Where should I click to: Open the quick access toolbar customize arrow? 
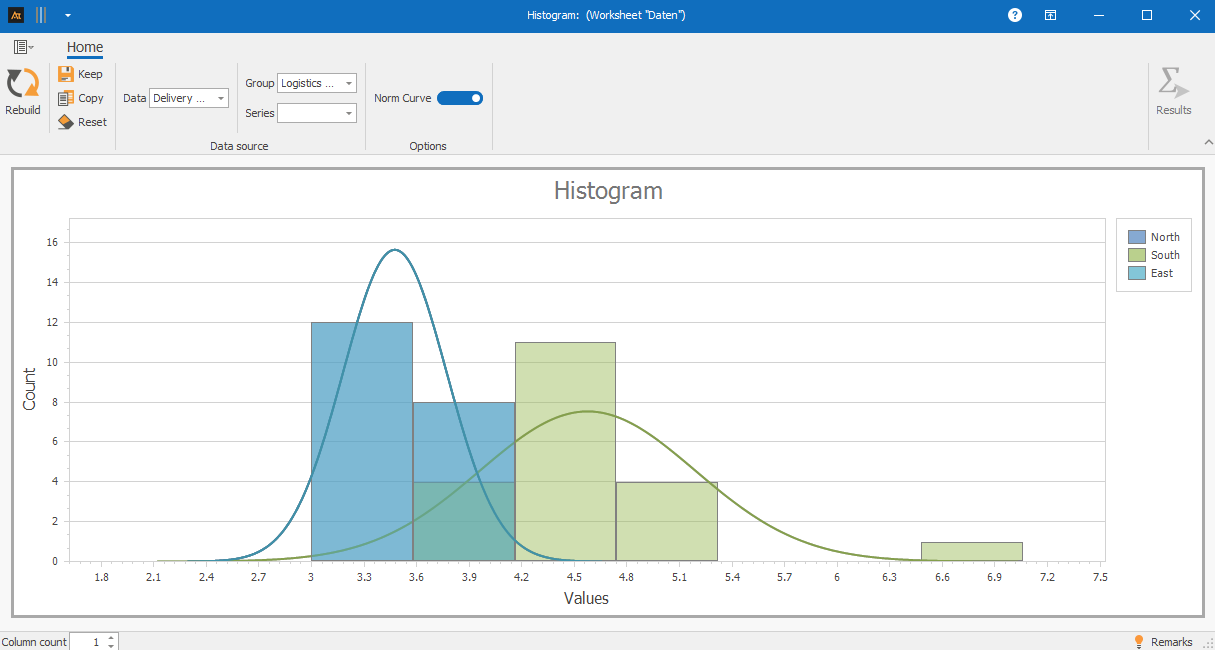[67, 16]
